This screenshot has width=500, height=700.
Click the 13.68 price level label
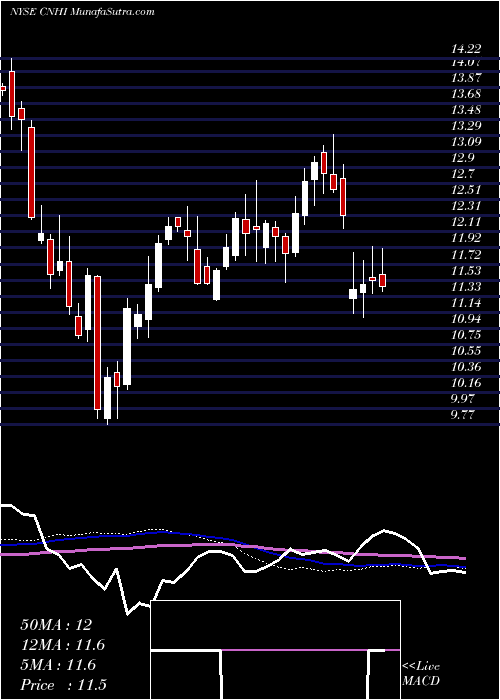[x=466, y=94]
